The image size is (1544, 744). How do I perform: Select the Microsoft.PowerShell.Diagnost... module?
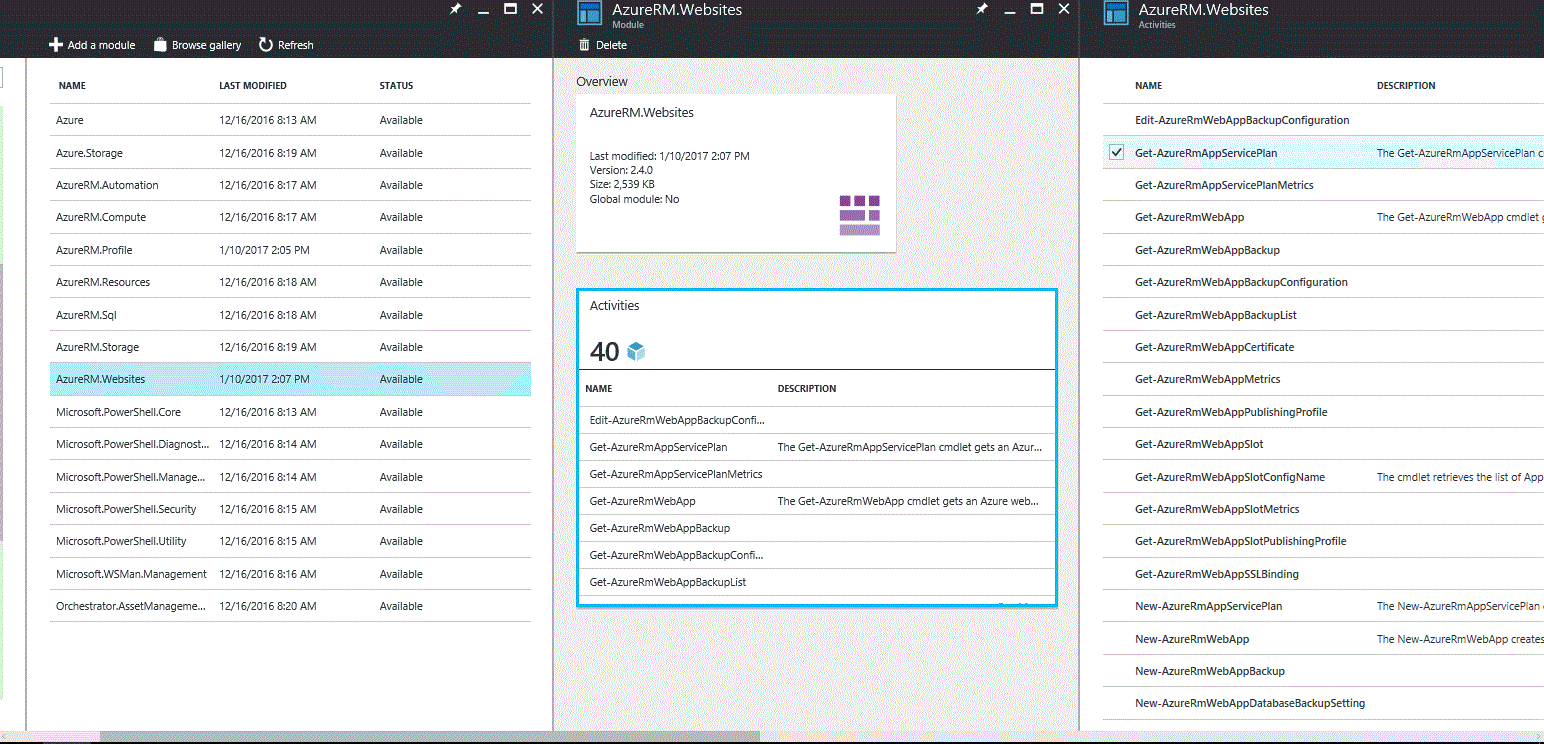coord(290,444)
